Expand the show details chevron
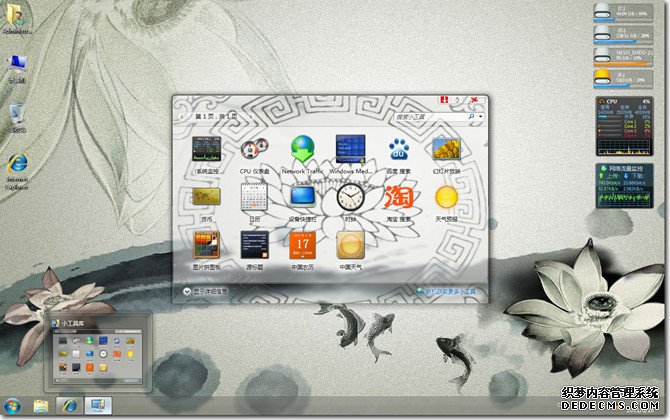The width and height of the screenshot is (670, 420). pyautogui.click(x=187, y=291)
